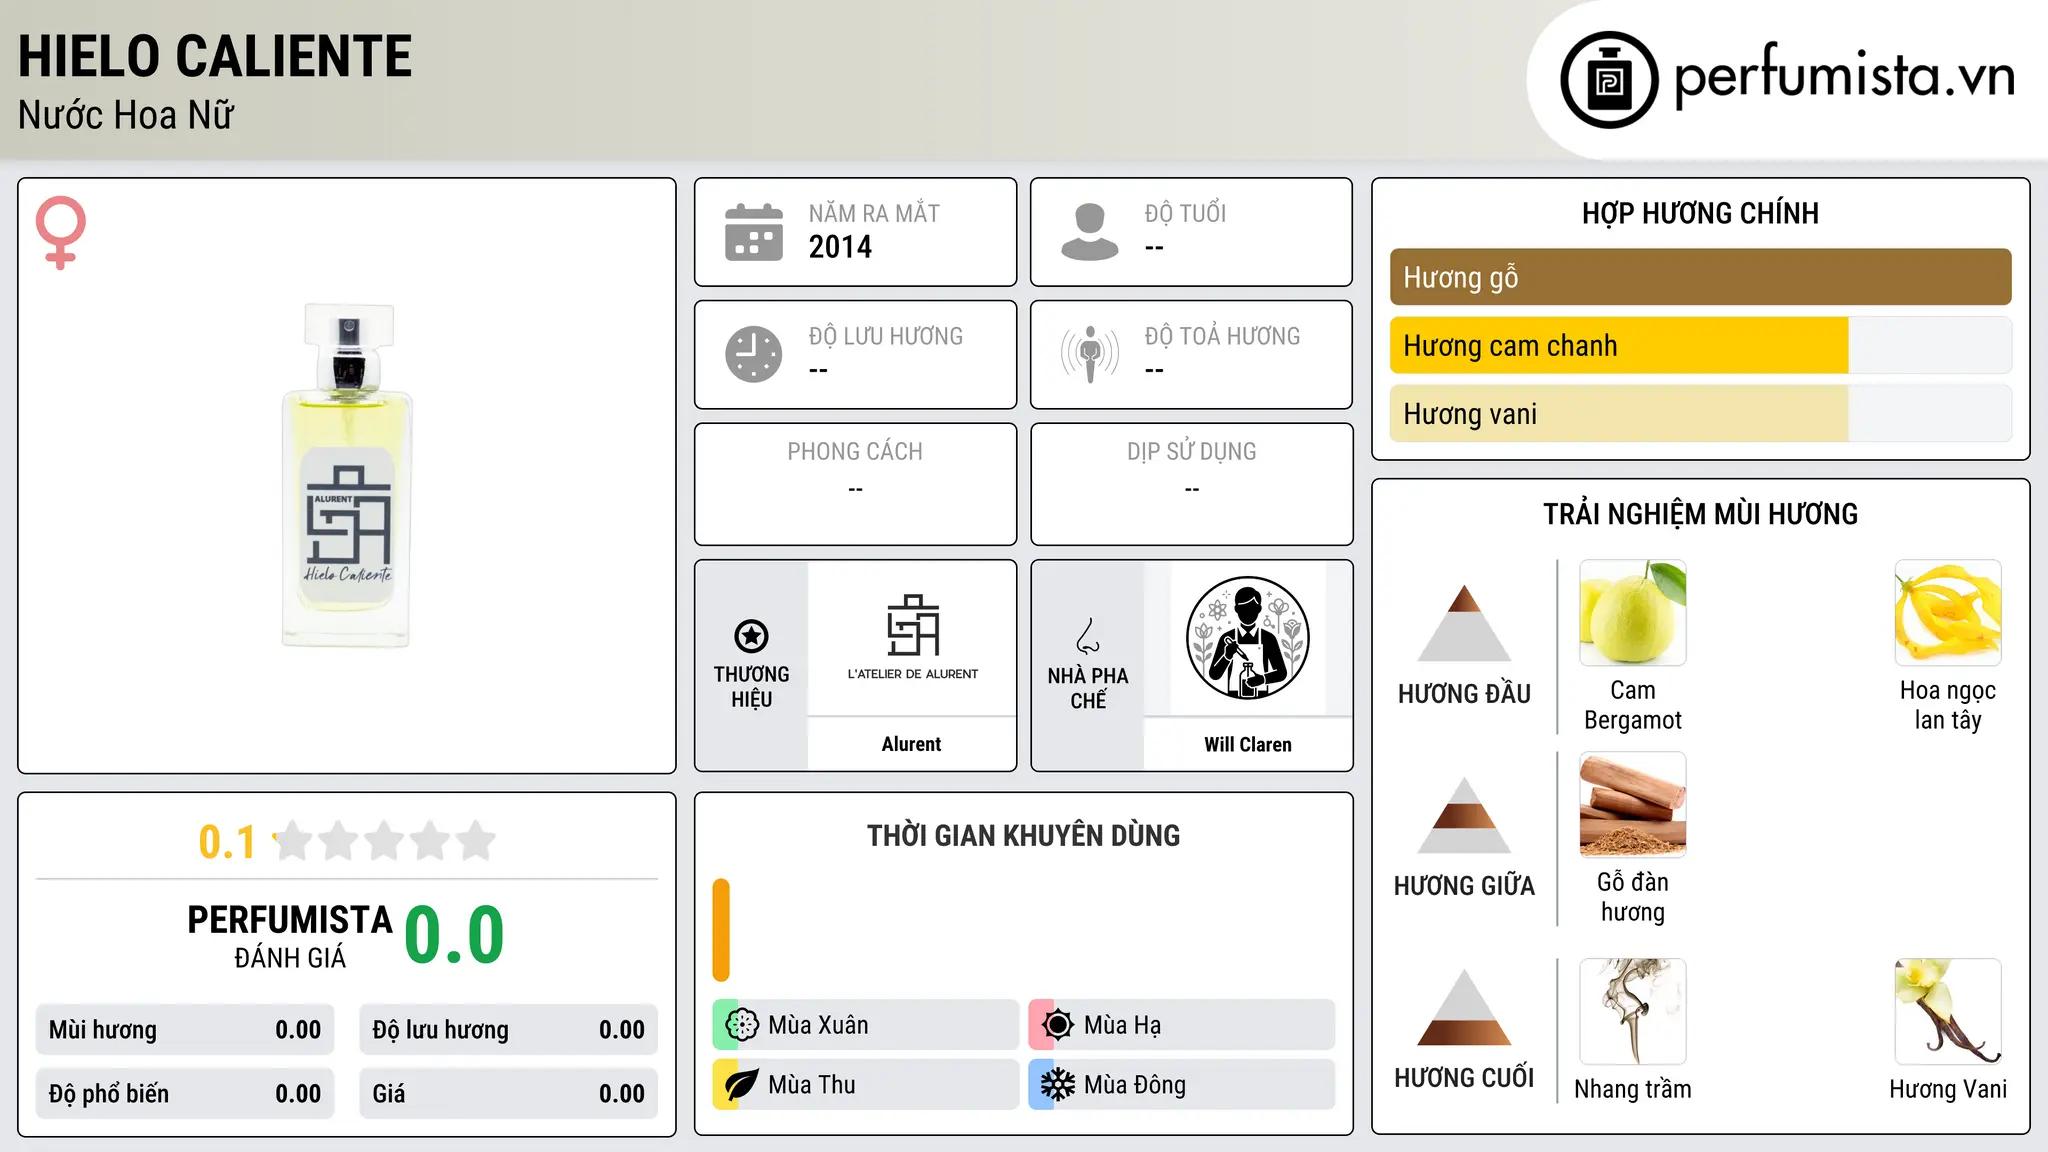
Task: Open the Alurent brand link
Action: click(x=911, y=744)
